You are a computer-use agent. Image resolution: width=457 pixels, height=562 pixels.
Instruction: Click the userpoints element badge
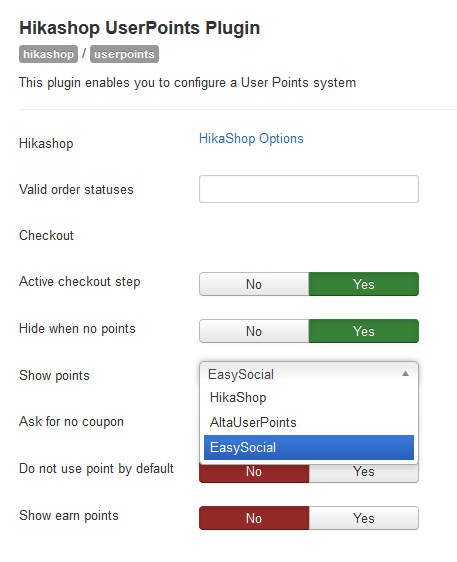click(x=124, y=54)
